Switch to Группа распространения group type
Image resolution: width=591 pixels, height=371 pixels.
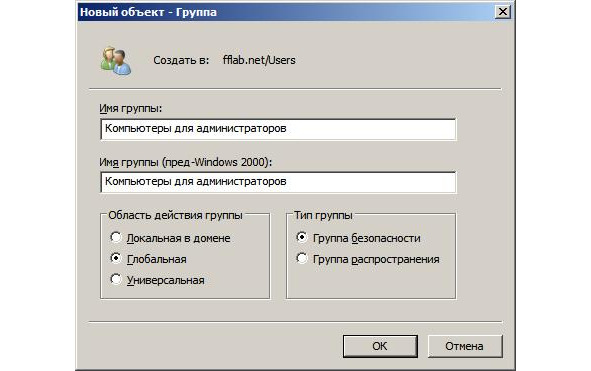tap(302, 259)
